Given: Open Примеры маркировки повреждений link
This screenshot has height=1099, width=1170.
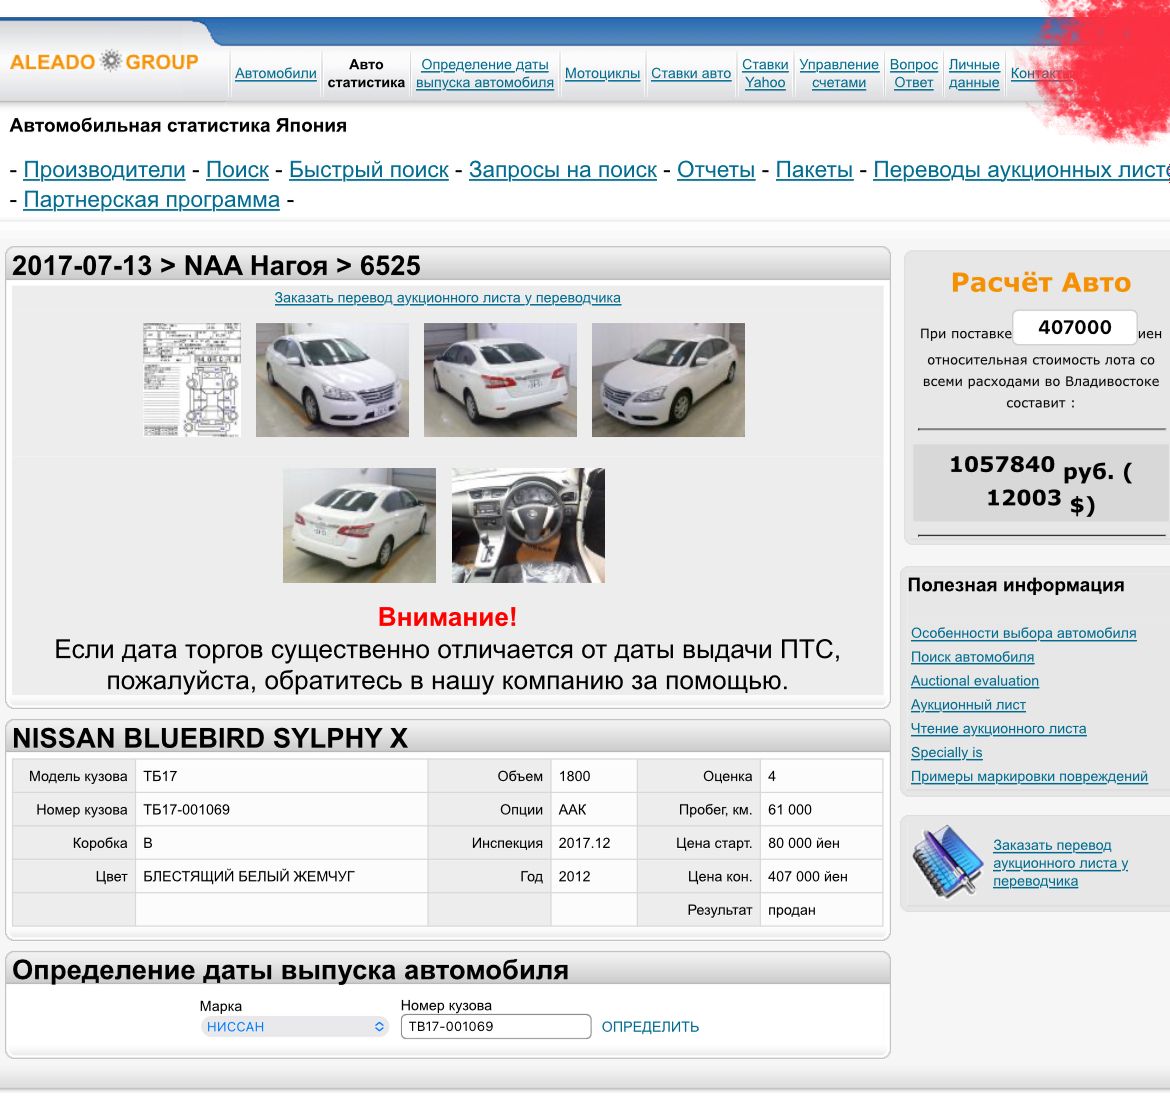Looking at the screenshot, I should tap(1029, 777).
